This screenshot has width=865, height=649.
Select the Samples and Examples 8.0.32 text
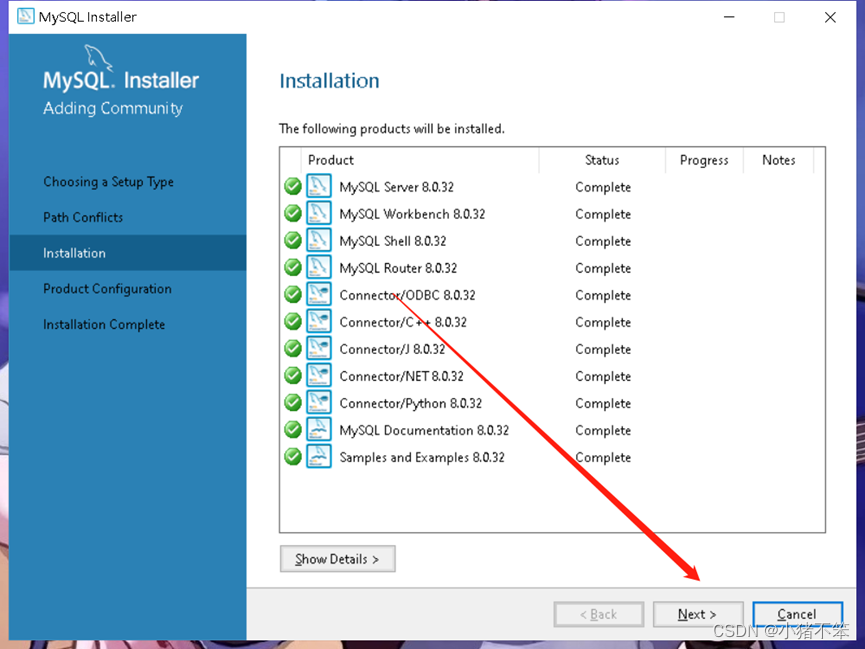click(422, 458)
